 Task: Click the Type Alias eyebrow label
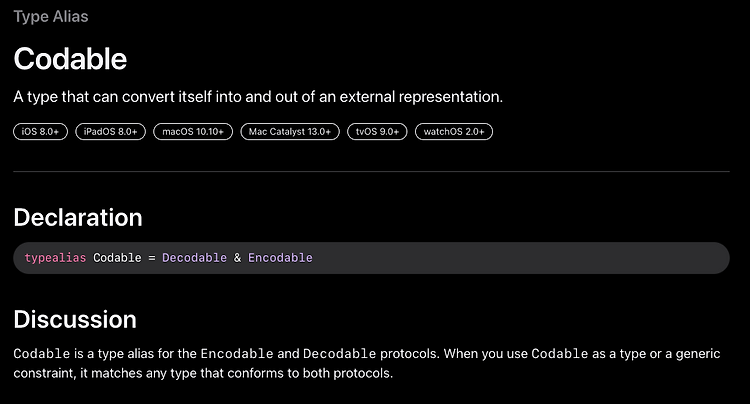pos(51,17)
